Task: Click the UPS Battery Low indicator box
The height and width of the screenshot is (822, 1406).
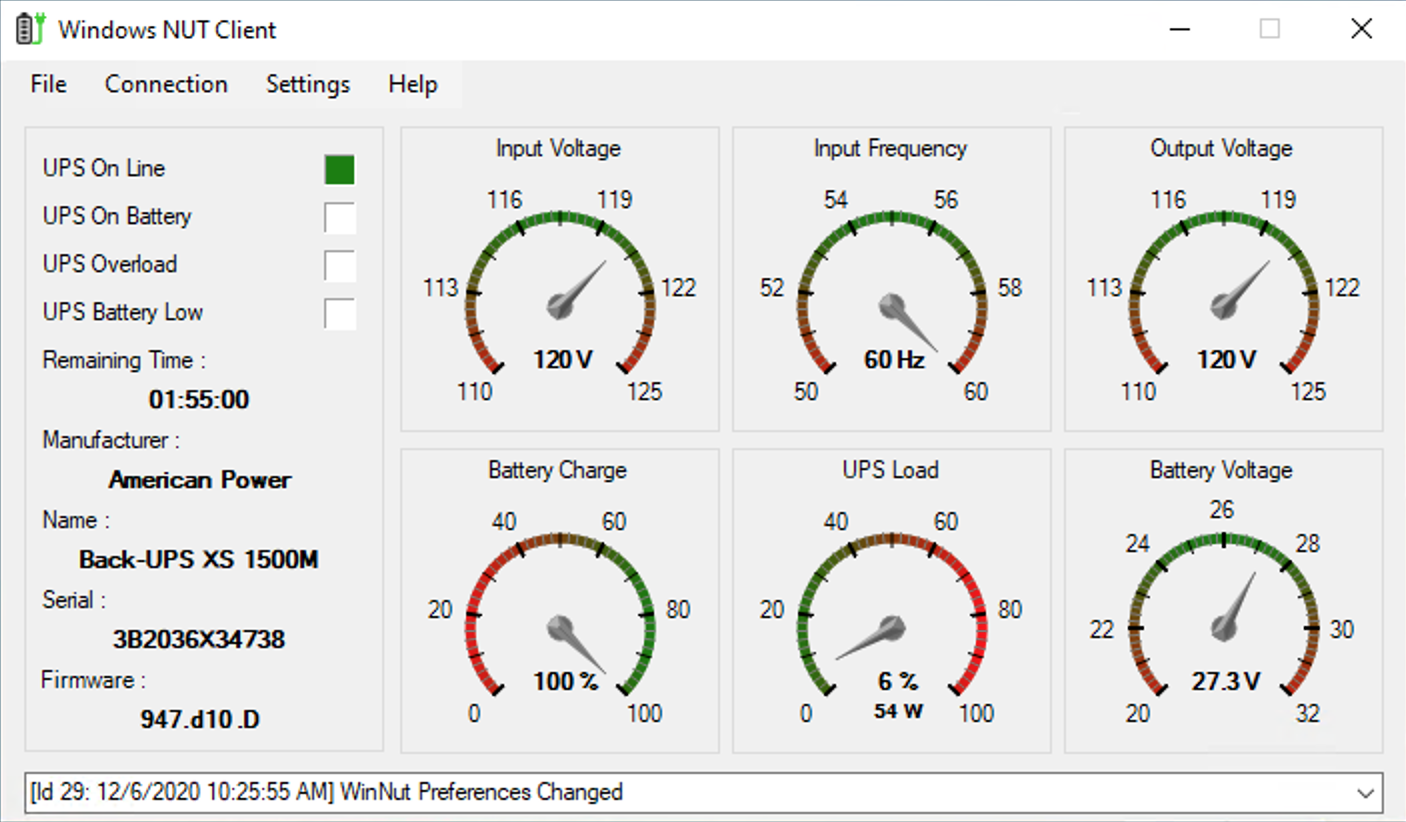Action: pos(339,314)
